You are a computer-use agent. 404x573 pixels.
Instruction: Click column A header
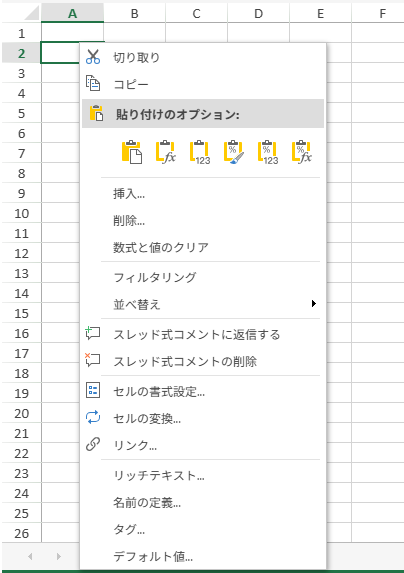point(72,13)
